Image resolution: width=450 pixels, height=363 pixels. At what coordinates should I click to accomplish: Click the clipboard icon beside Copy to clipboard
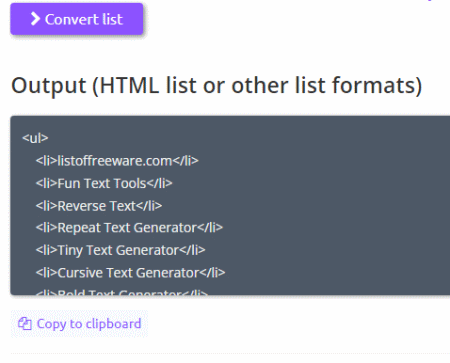[x=25, y=324]
